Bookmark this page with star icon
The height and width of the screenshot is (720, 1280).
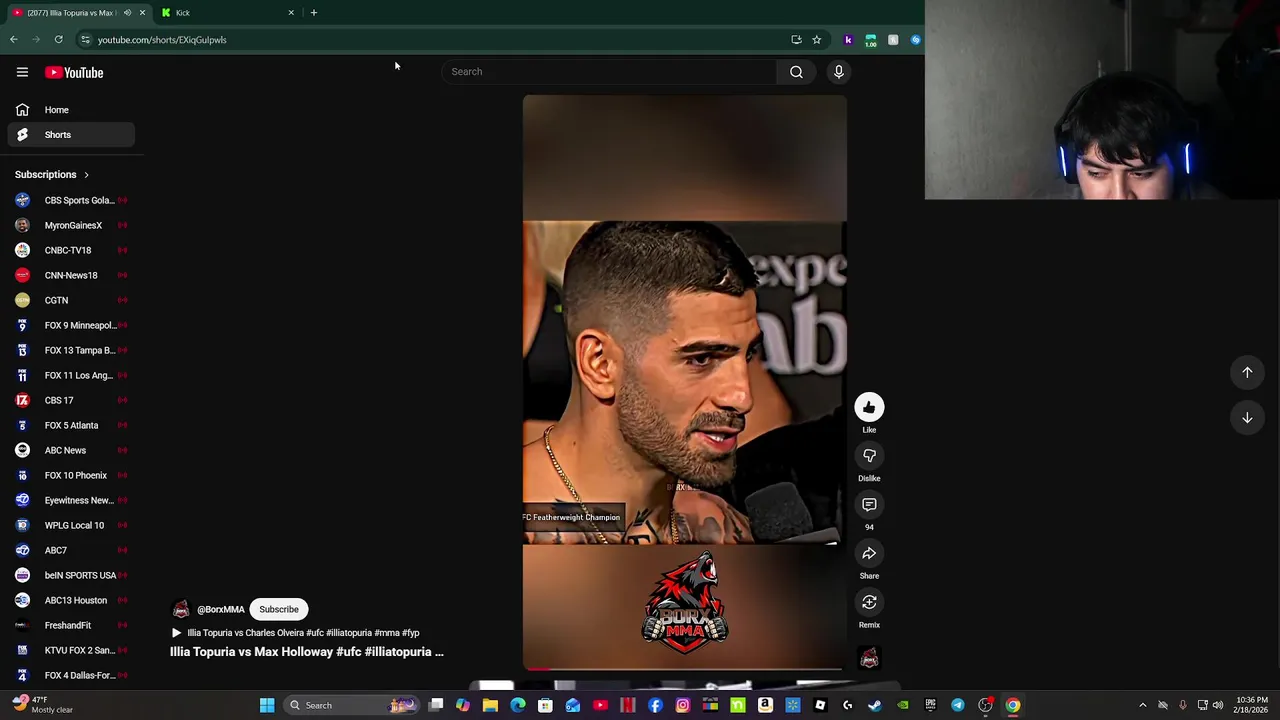pos(816,40)
